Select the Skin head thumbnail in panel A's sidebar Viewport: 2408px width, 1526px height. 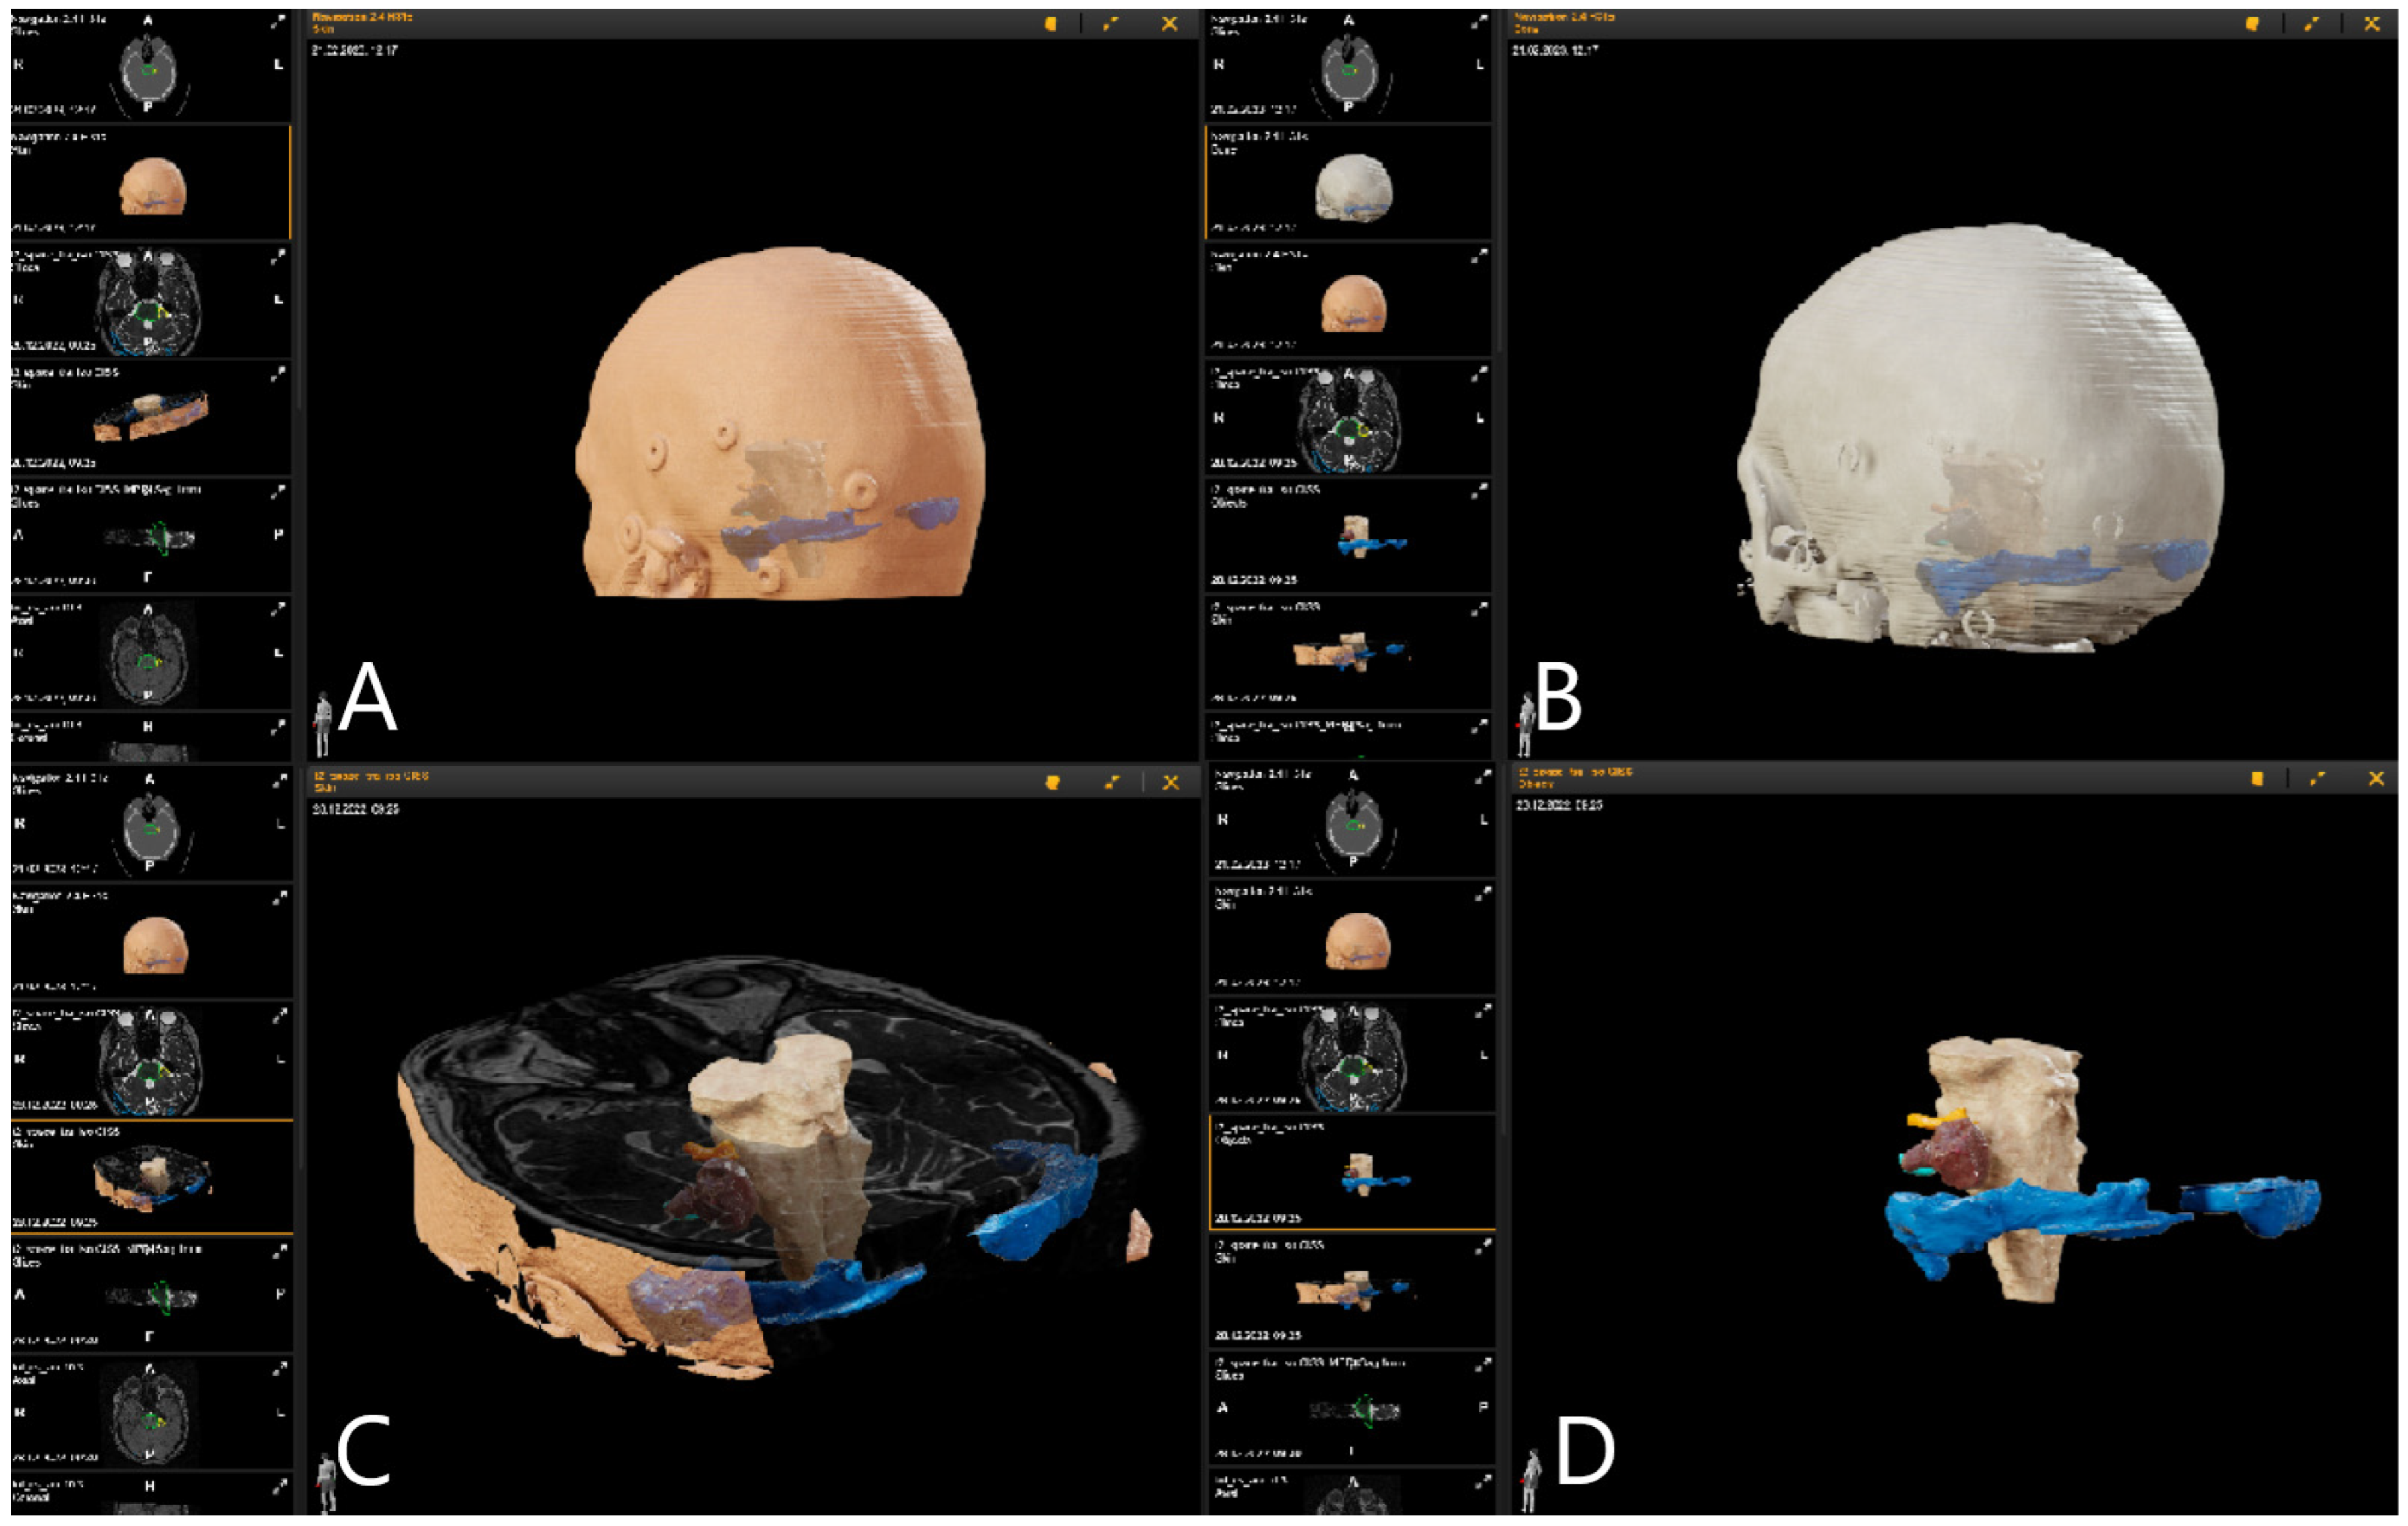152,186
